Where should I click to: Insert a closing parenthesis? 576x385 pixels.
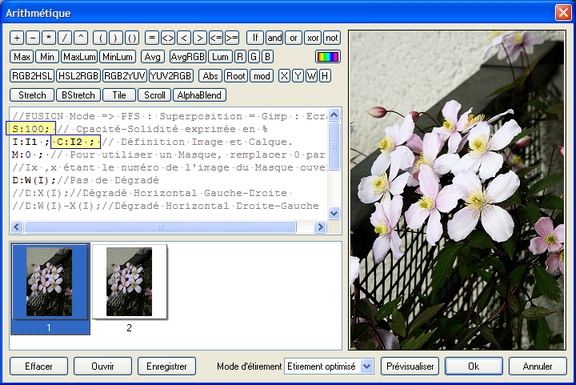tap(116, 38)
